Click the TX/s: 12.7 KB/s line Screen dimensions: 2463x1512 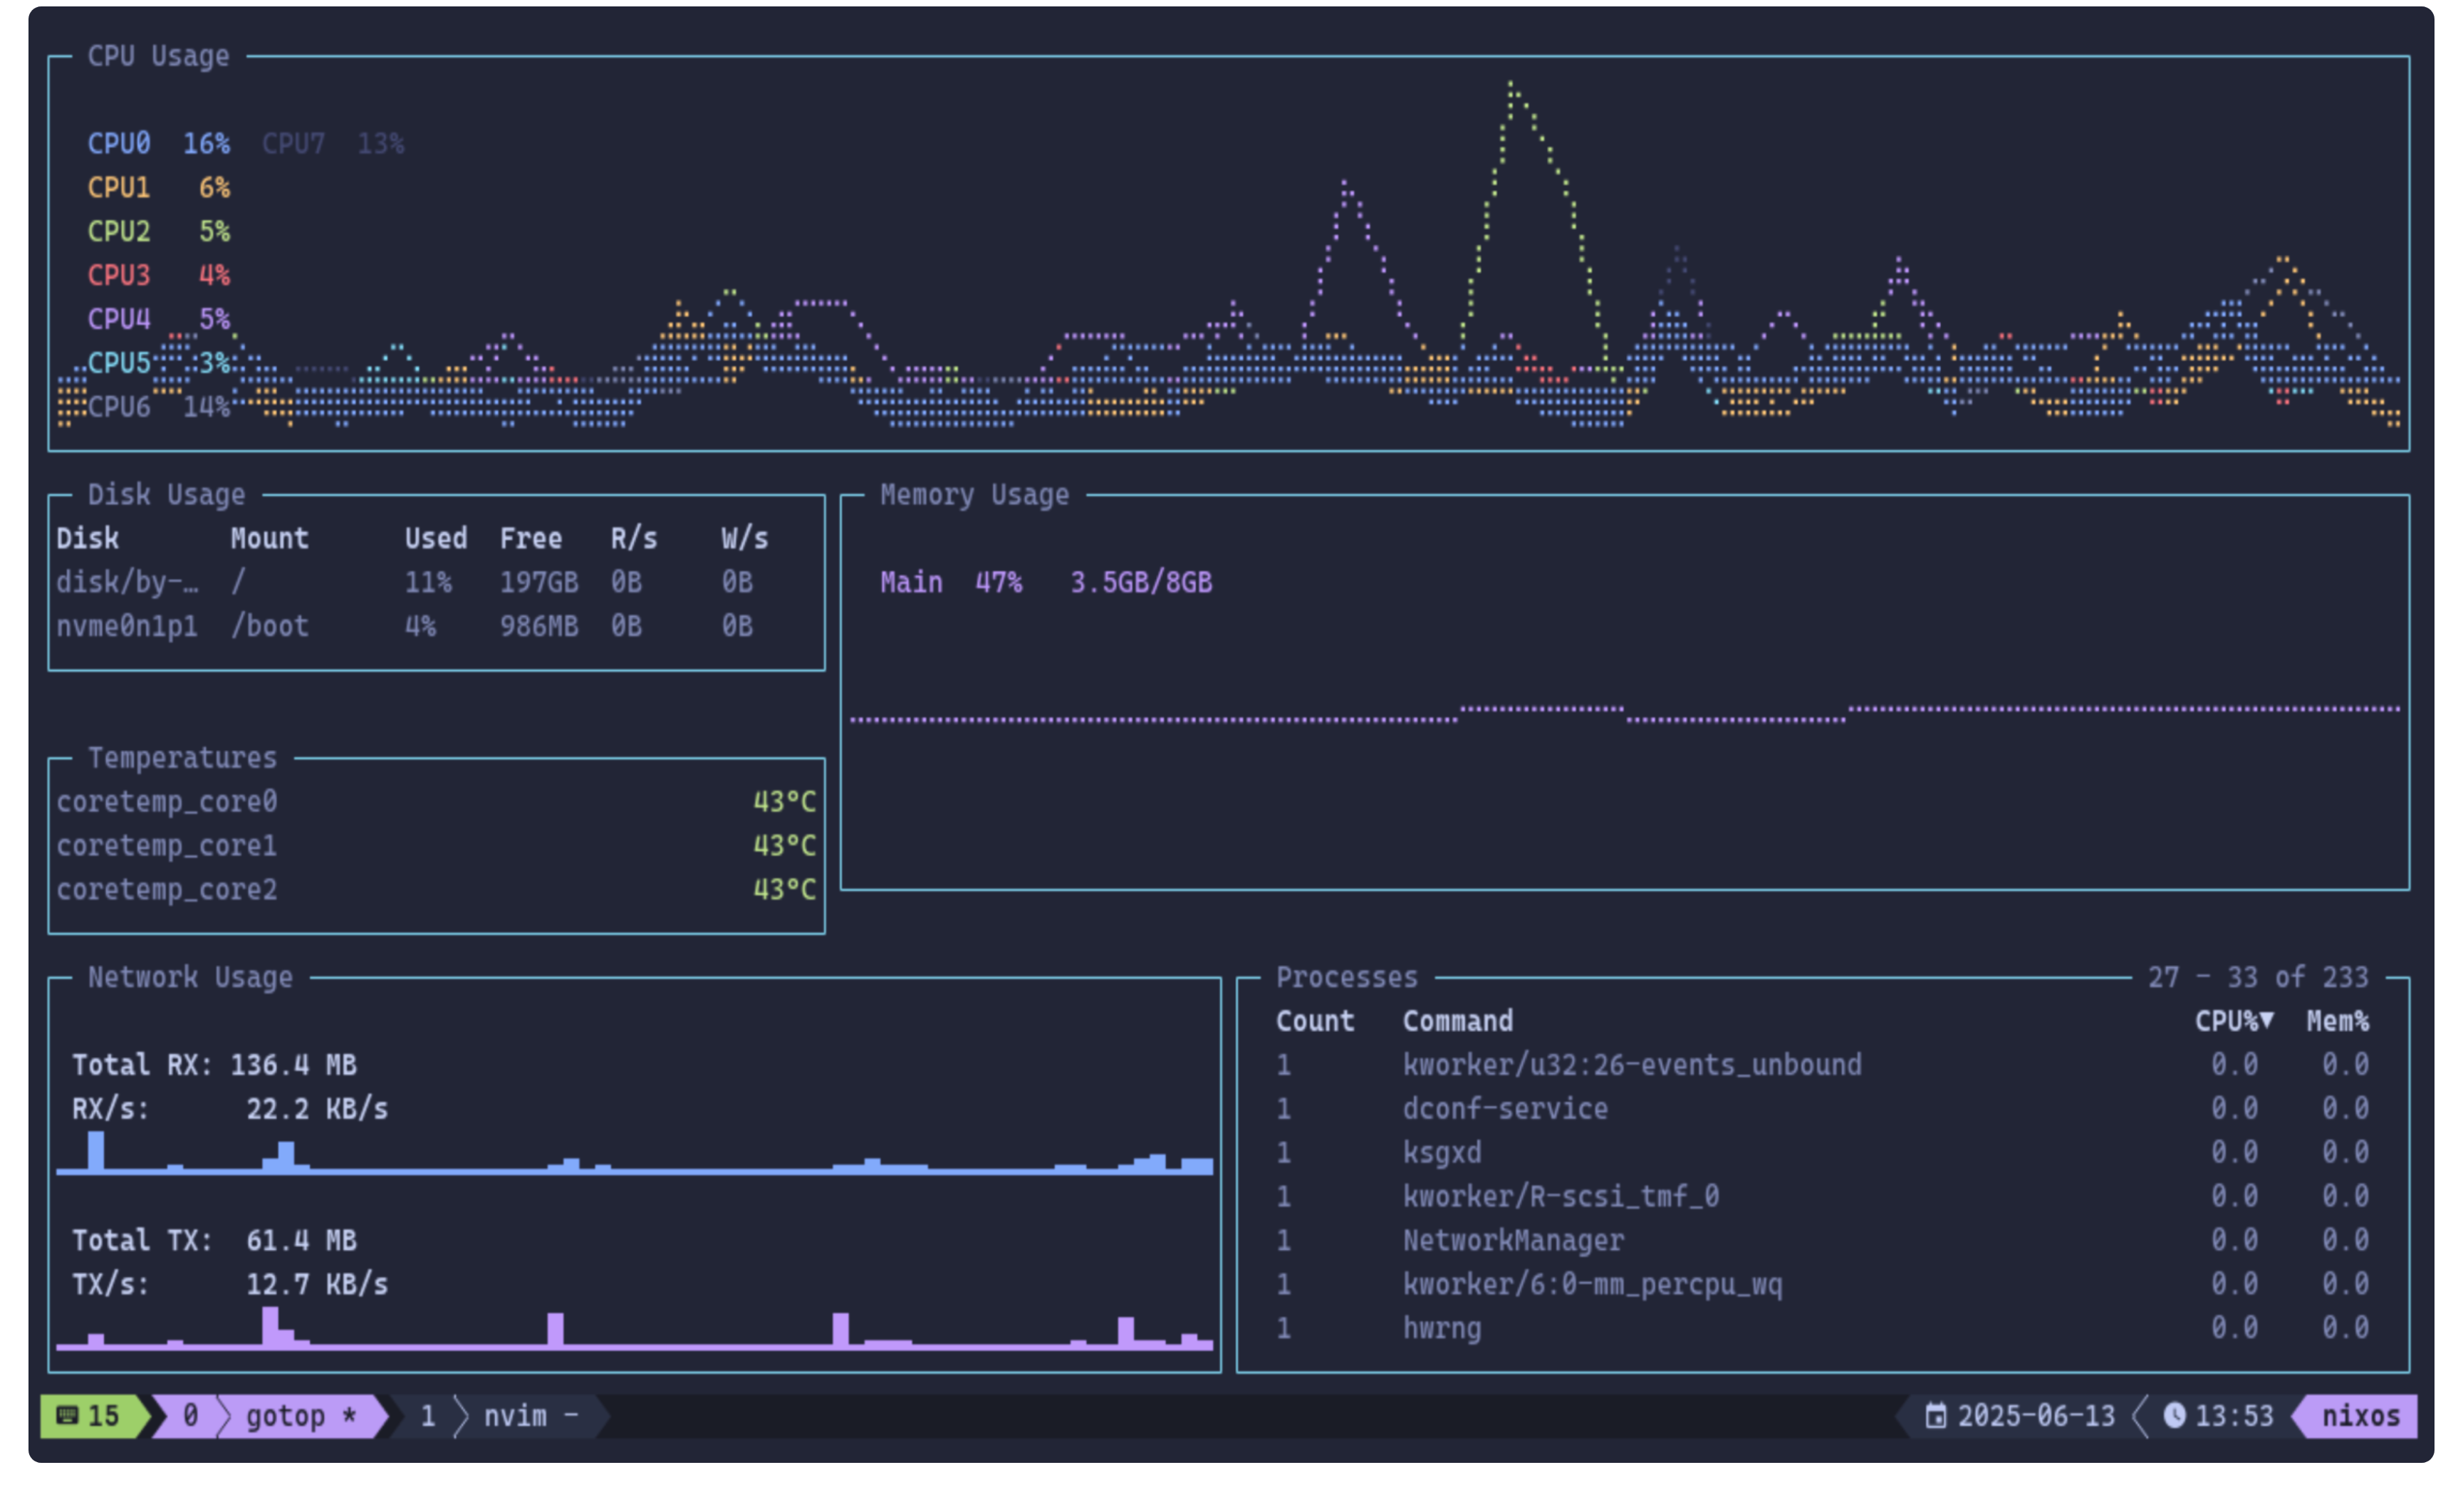[x=230, y=1284]
